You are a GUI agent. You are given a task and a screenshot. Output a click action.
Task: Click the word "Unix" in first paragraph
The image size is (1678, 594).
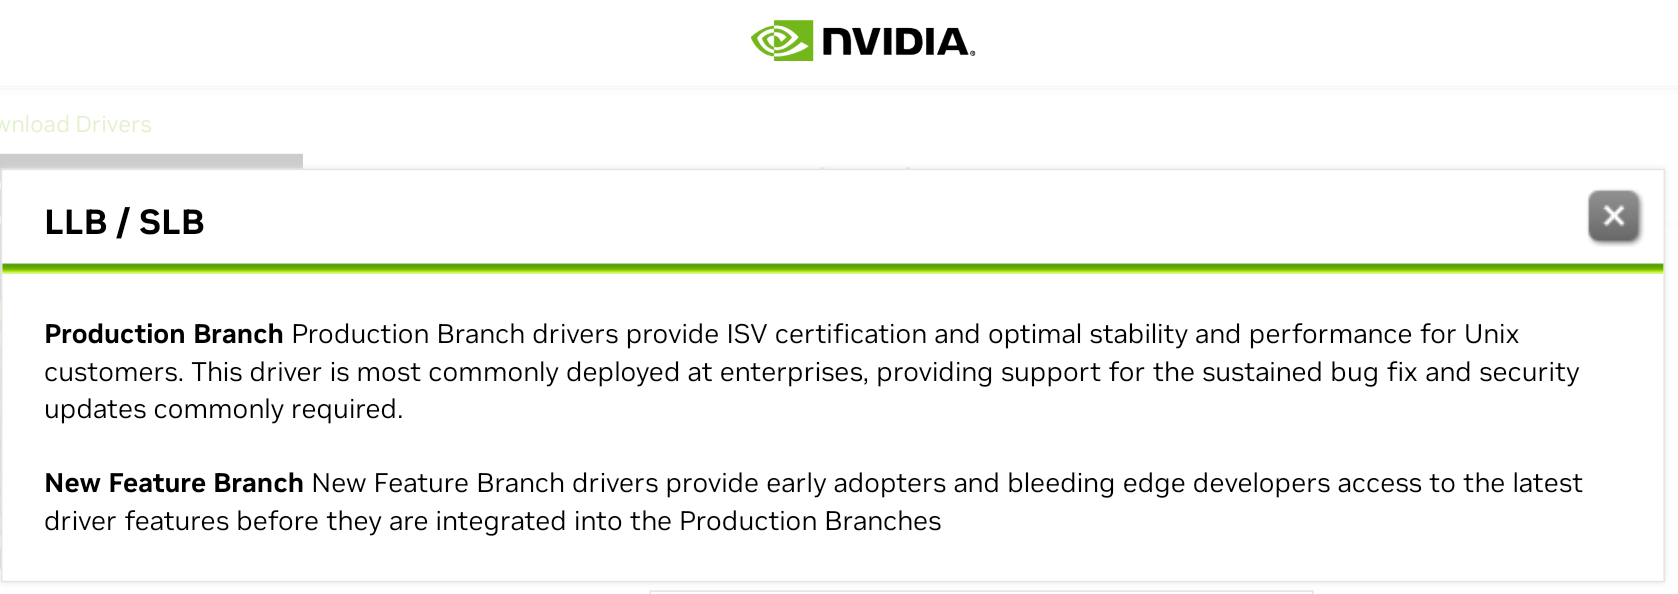click(x=1491, y=334)
